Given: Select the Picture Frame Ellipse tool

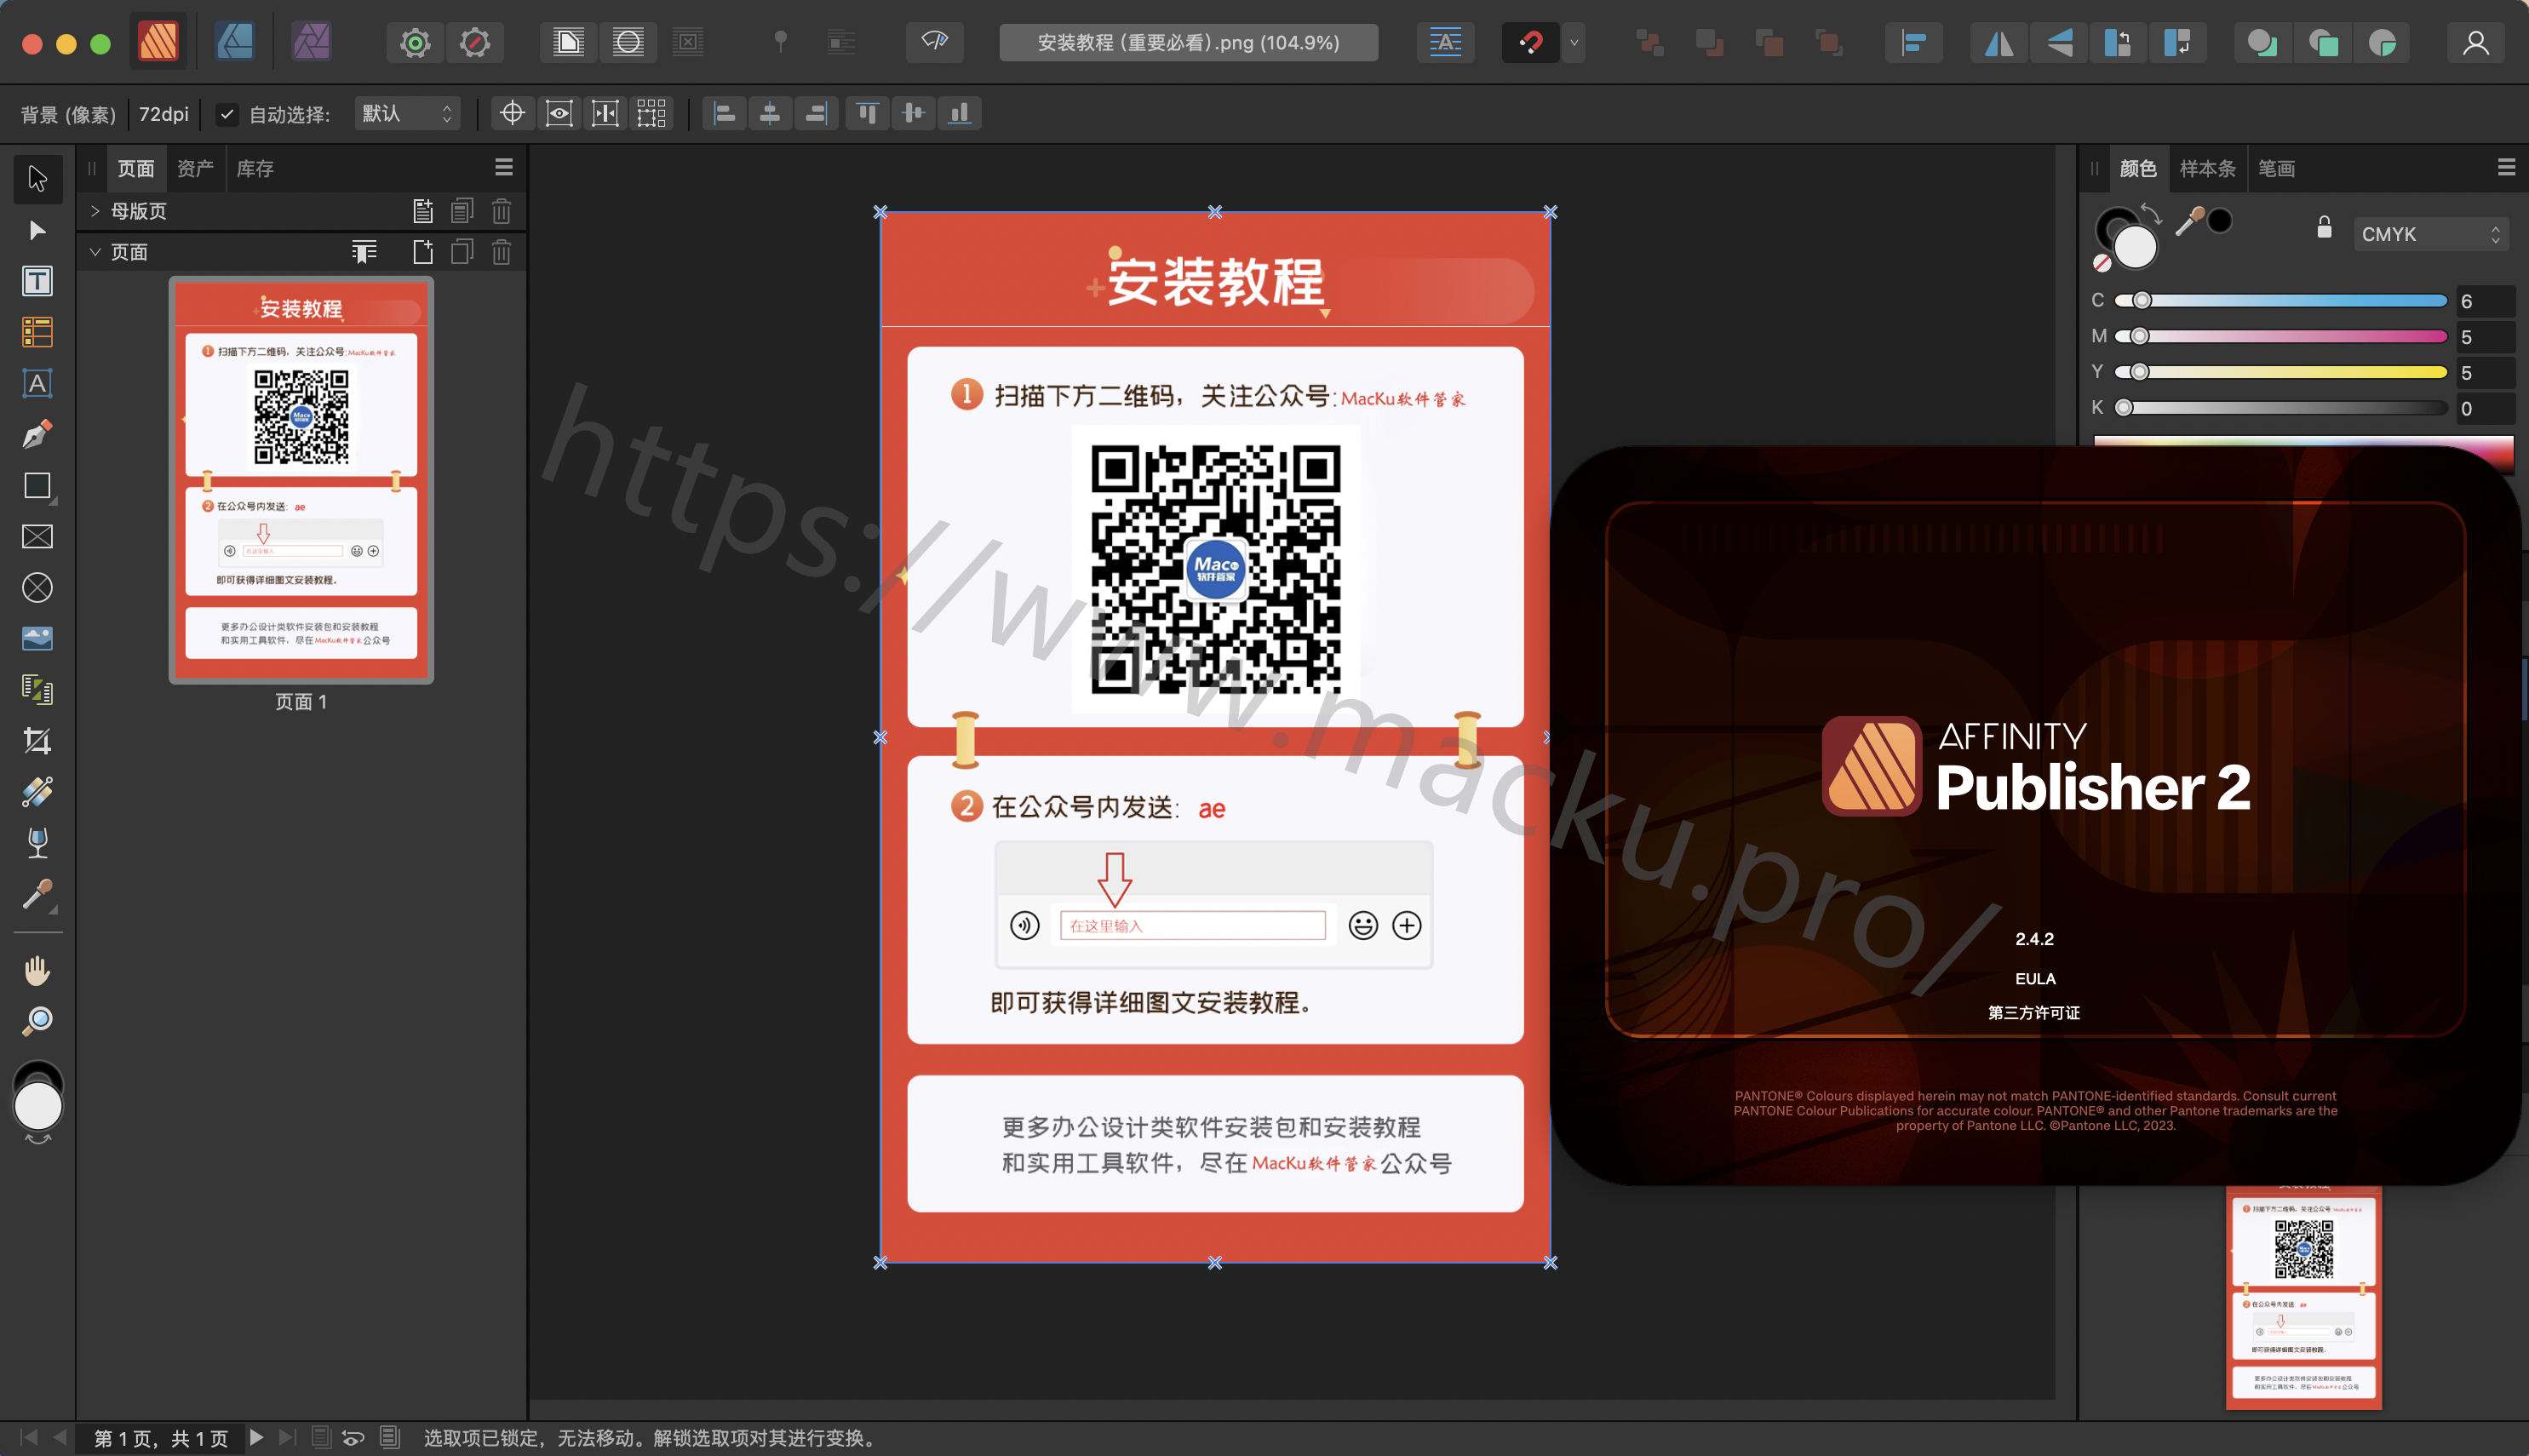Looking at the screenshot, I should [37, 588].
